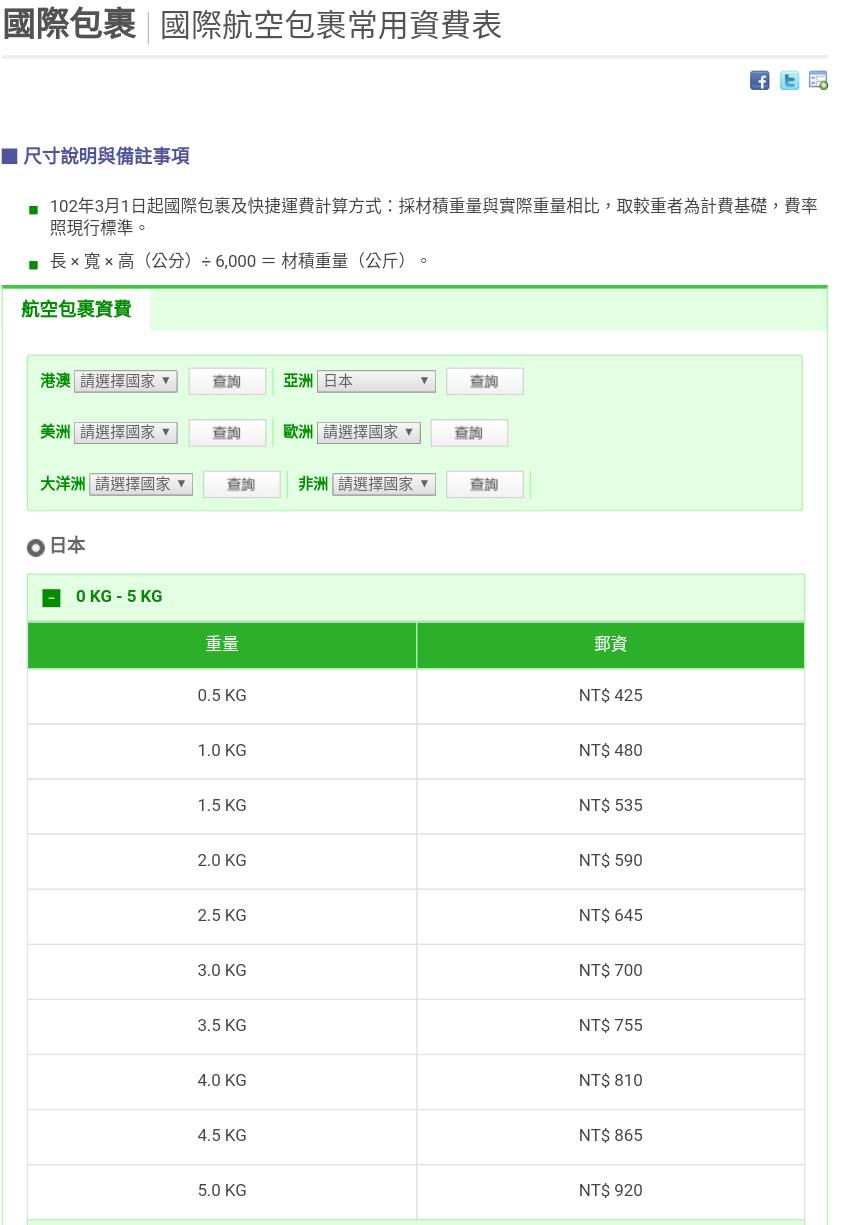Screen dimensions: 845x1225
Task: Click the 重量 column header
Action: 222,645
